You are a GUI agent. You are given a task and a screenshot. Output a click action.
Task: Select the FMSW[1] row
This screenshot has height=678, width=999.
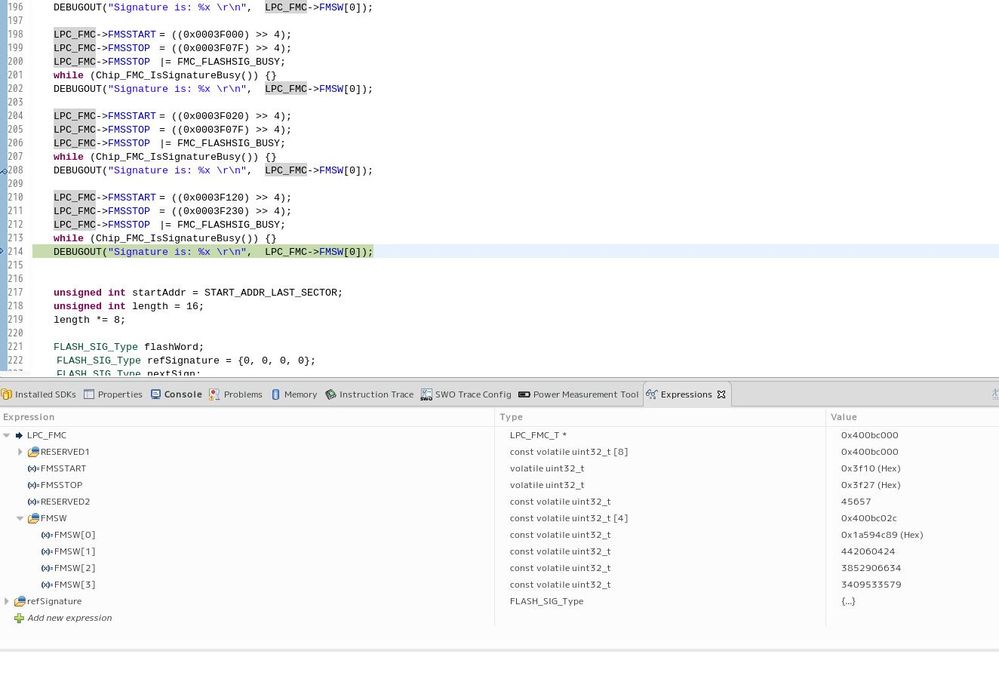pos(500,551)
